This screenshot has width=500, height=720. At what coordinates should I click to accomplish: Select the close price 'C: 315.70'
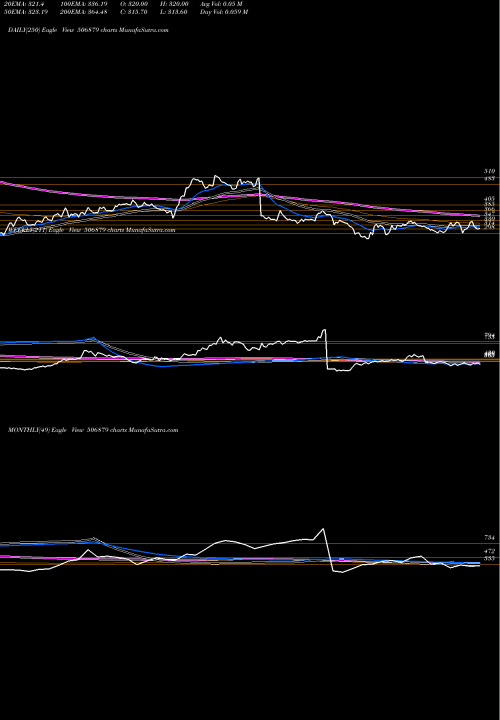click(134, 12)
